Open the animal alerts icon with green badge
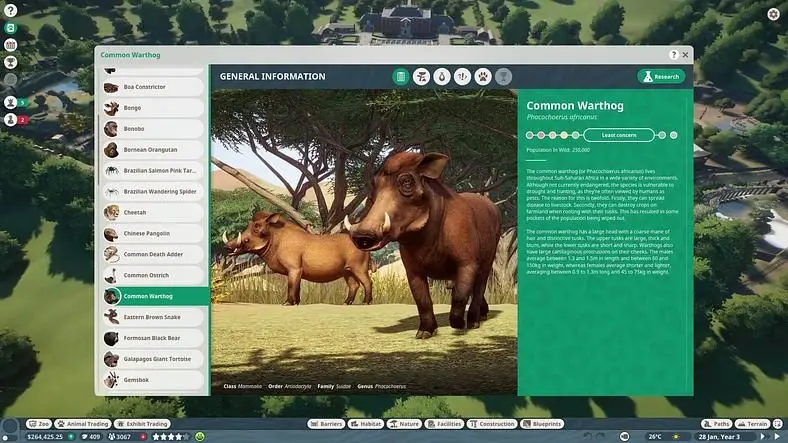This screenshot has height=443, width=788. coord(11,102)
